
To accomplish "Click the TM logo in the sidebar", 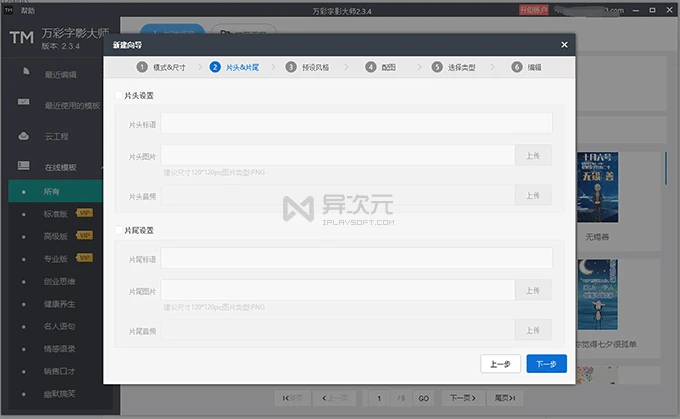I will point(22,38).
